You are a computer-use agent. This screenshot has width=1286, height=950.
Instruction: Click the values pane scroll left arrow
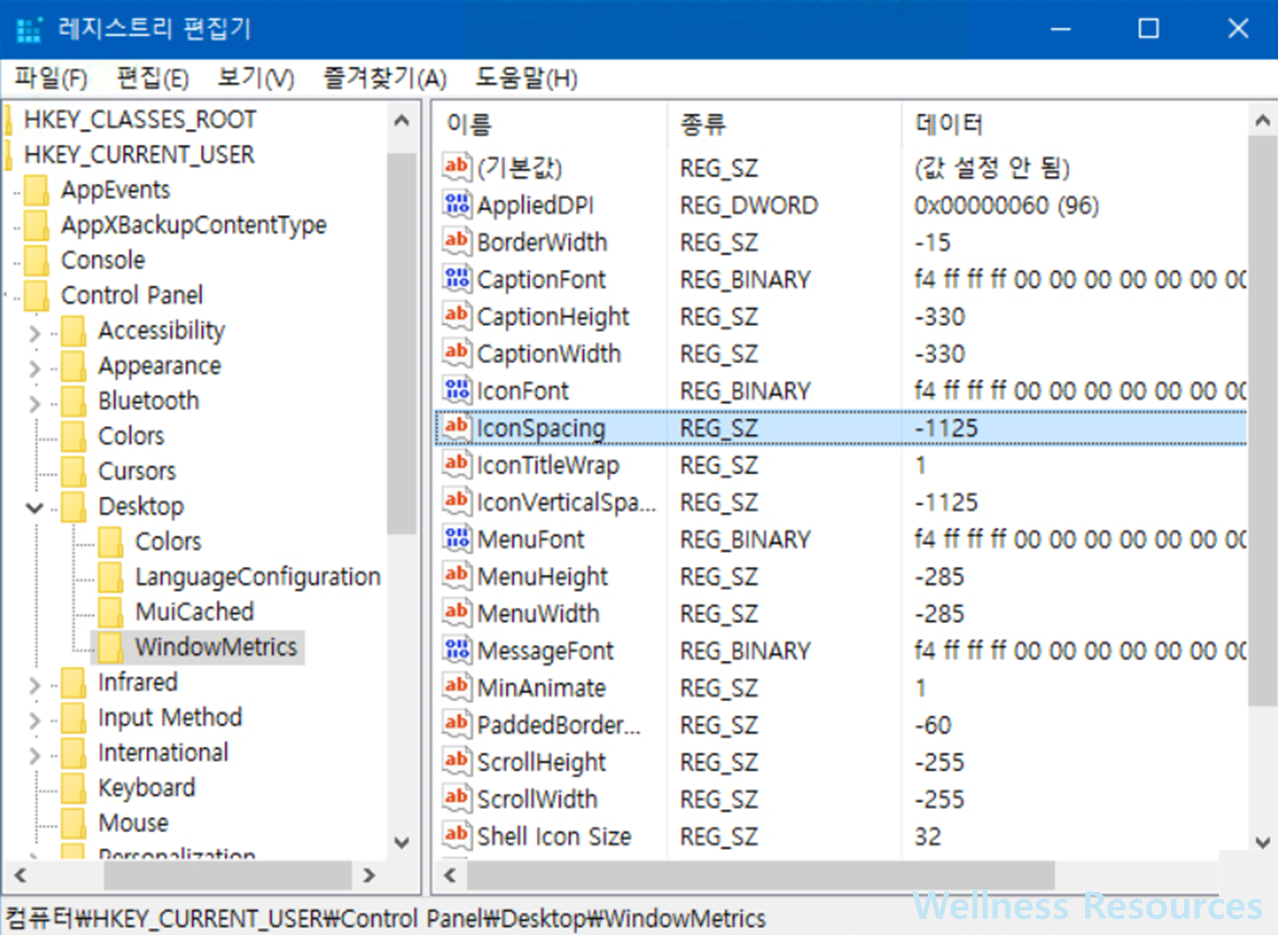coord(451,876)
